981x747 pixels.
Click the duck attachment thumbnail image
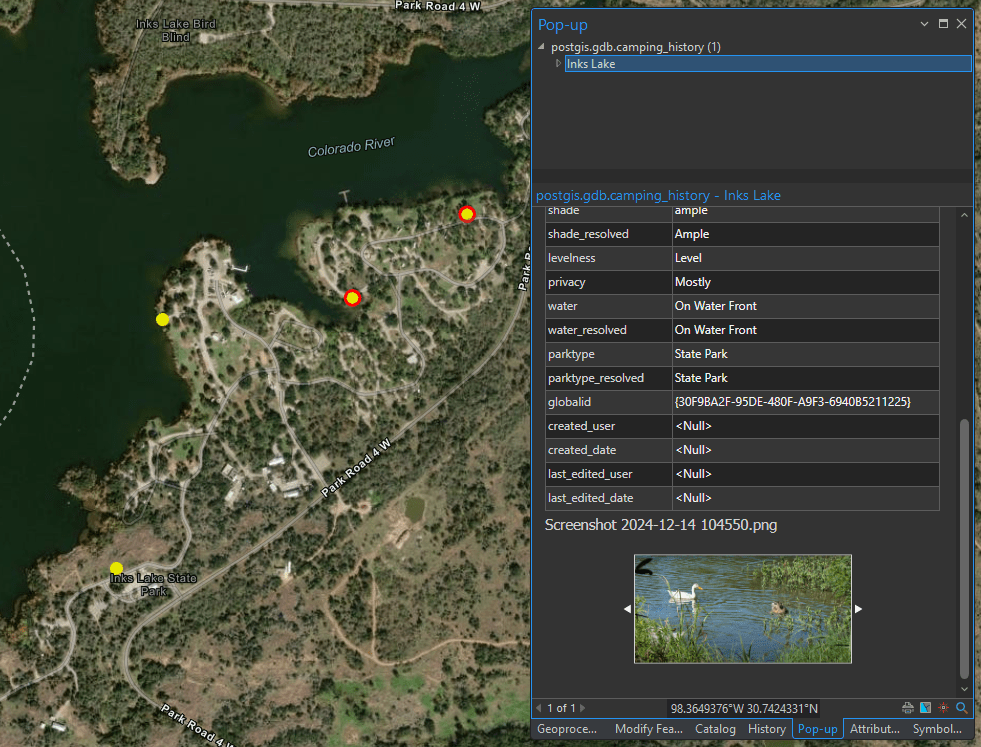[x=742, y=609]
